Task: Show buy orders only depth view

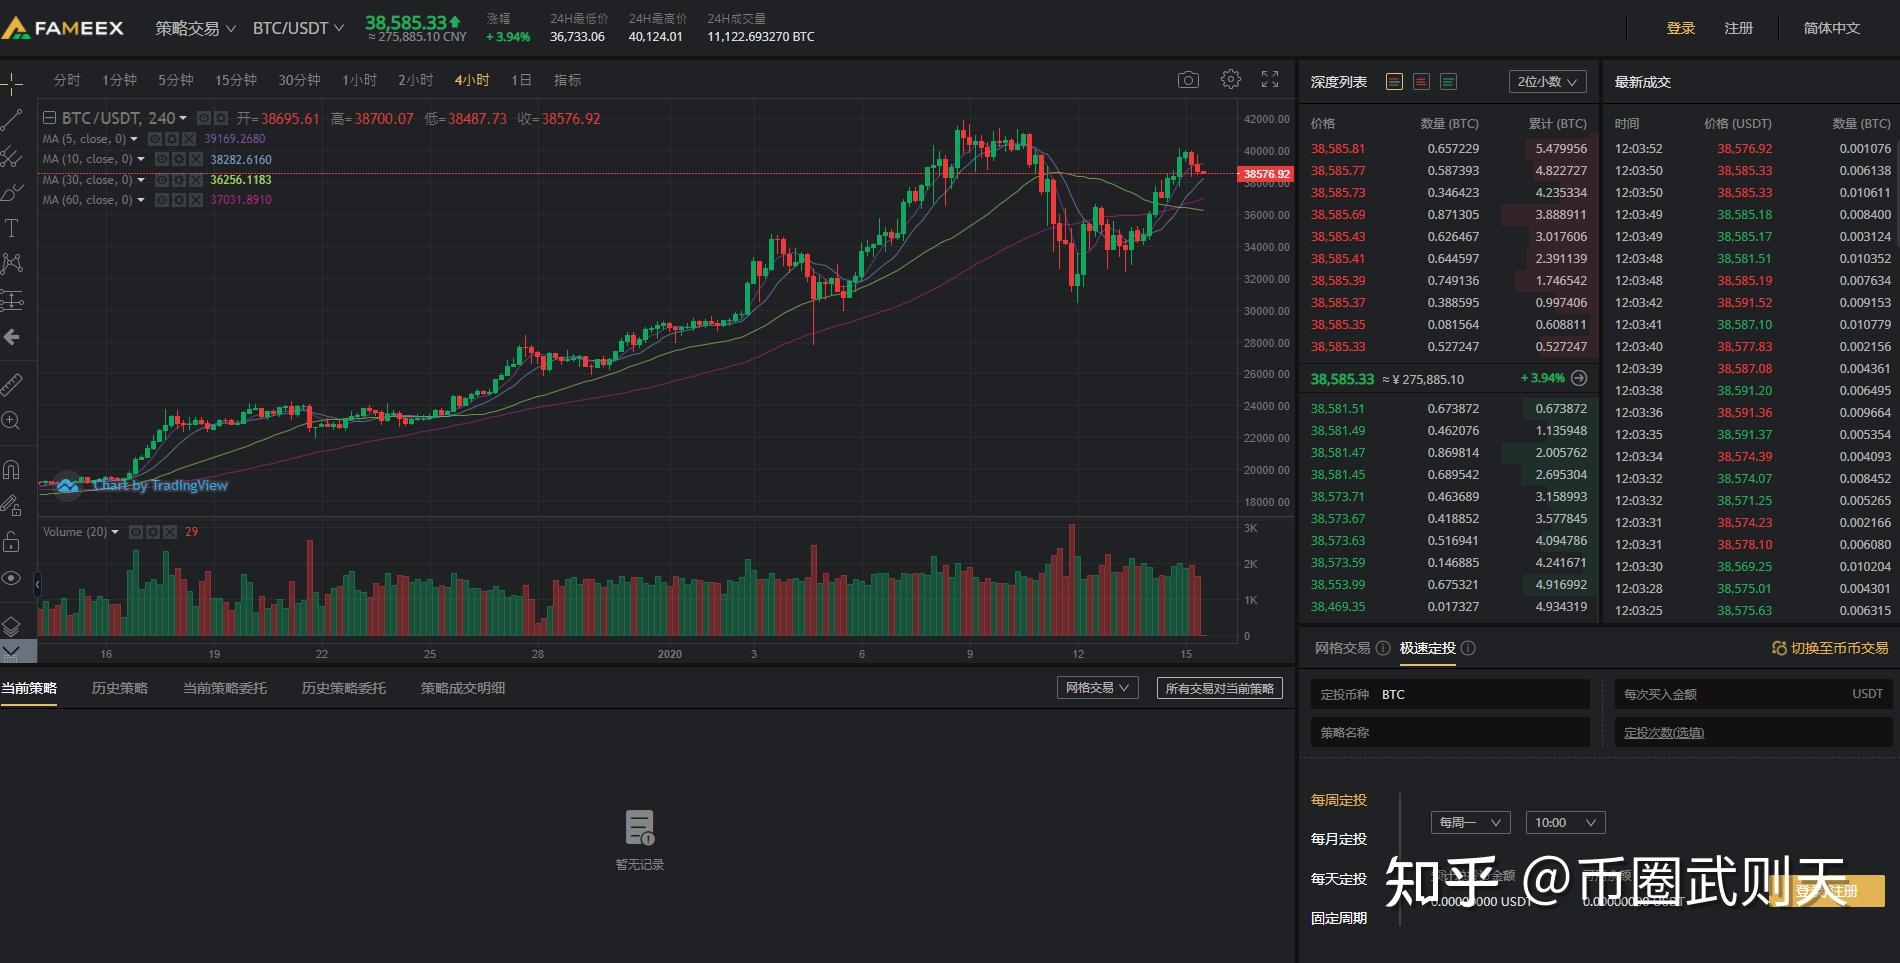Action: point(1448,82)
